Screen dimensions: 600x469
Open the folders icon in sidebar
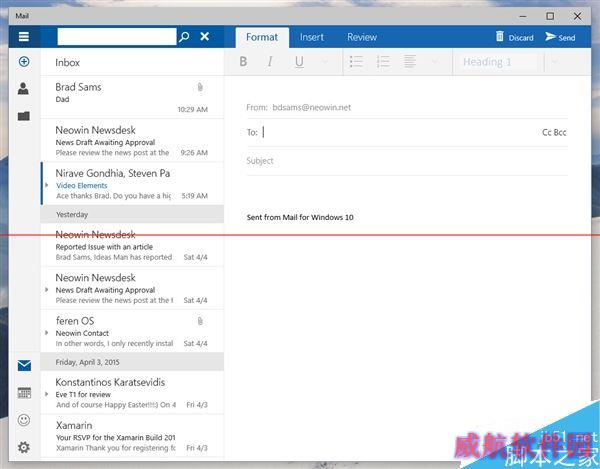(x=24, y=116)
